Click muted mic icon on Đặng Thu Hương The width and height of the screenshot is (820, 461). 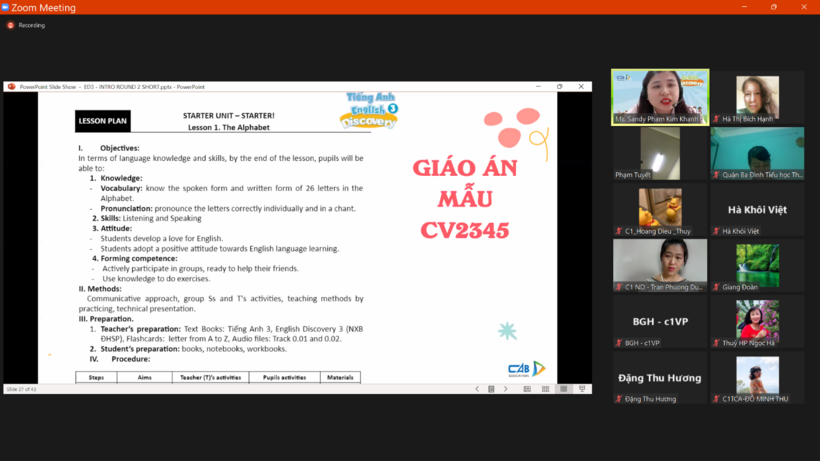619,399
